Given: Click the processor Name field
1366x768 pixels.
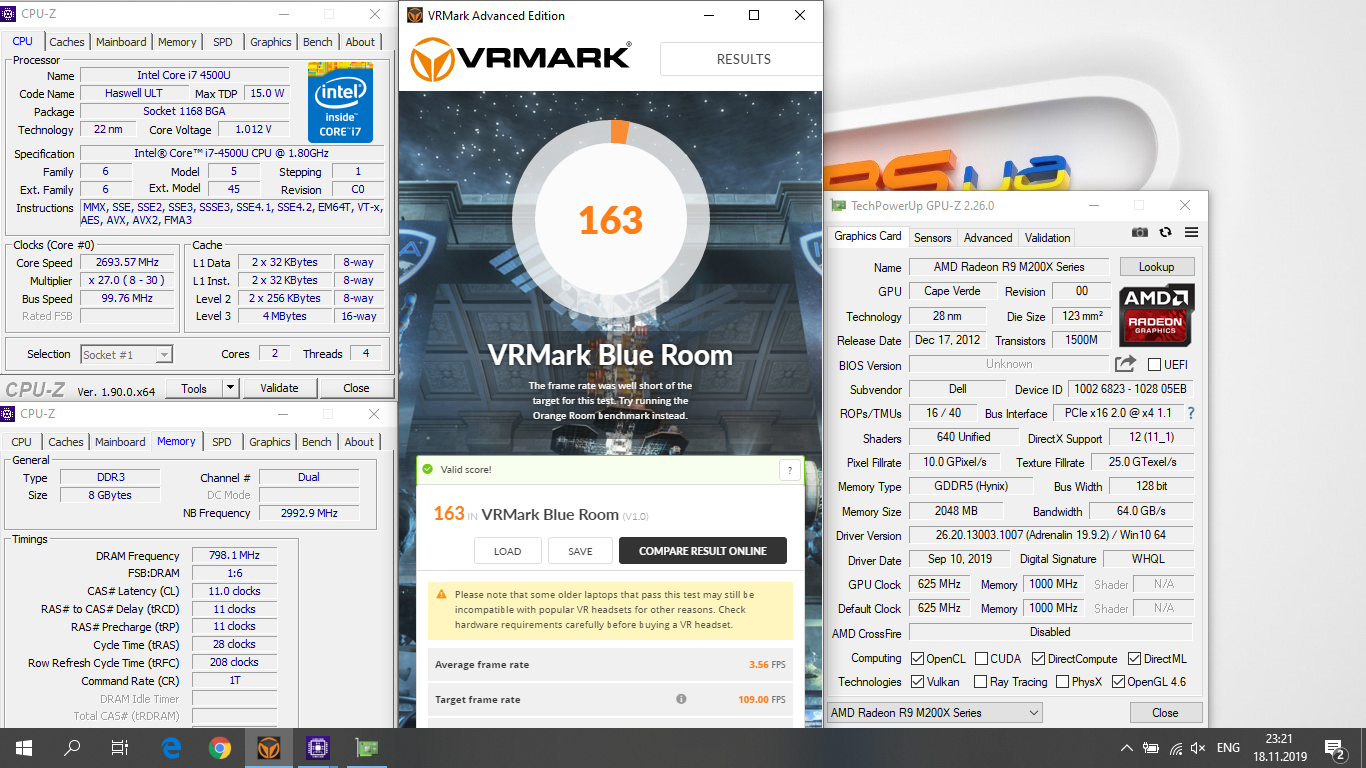Looking at the screenshot, I should 185,75.
